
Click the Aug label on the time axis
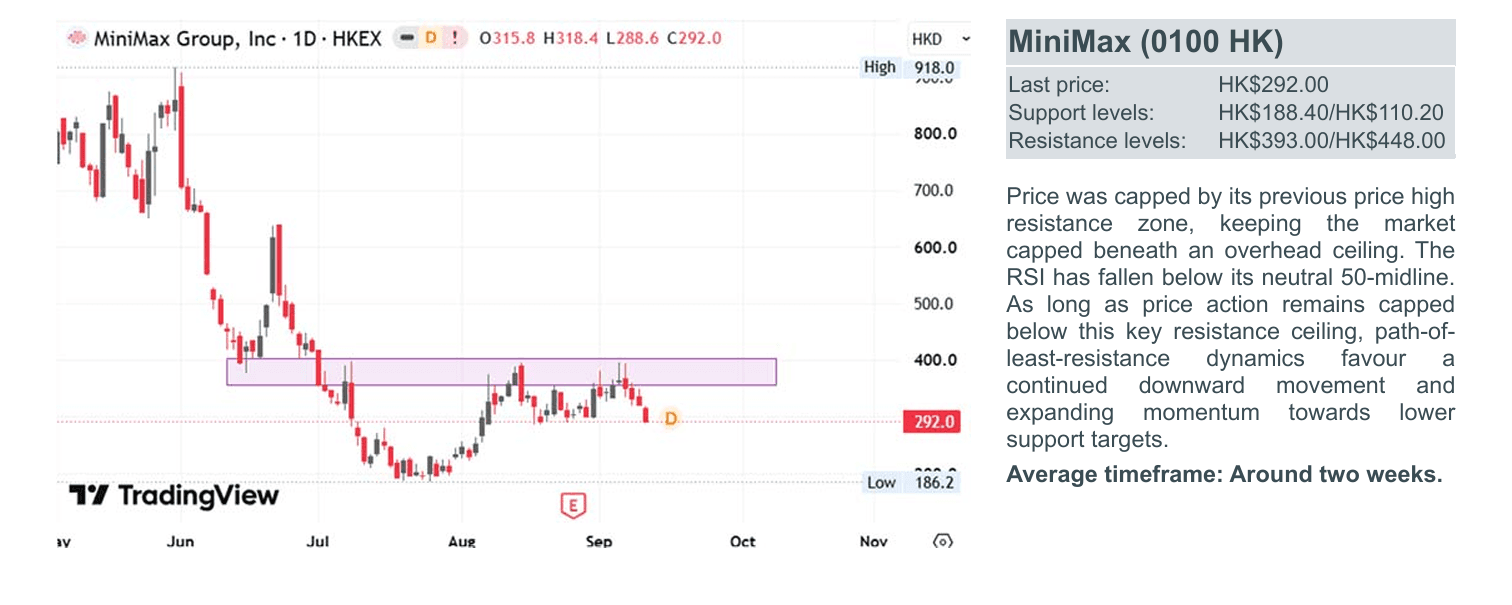tap(462, 541)
